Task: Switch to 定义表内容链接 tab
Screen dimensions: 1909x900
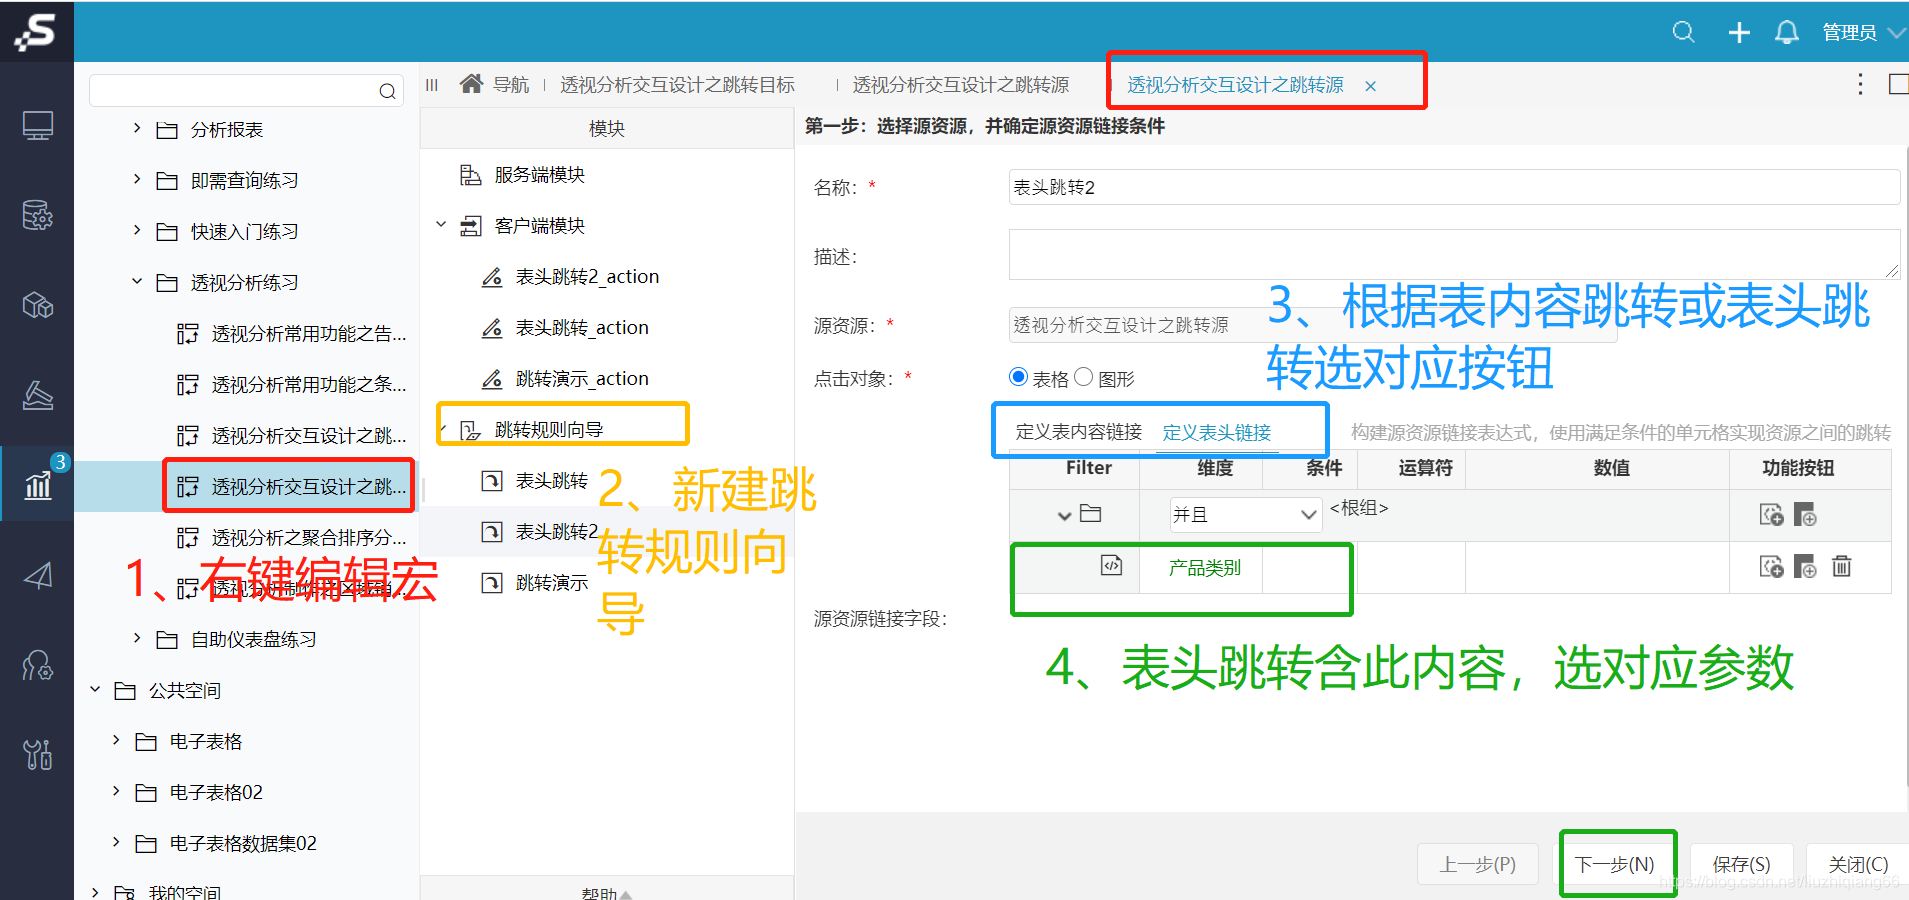Action: click(1078, 432)
